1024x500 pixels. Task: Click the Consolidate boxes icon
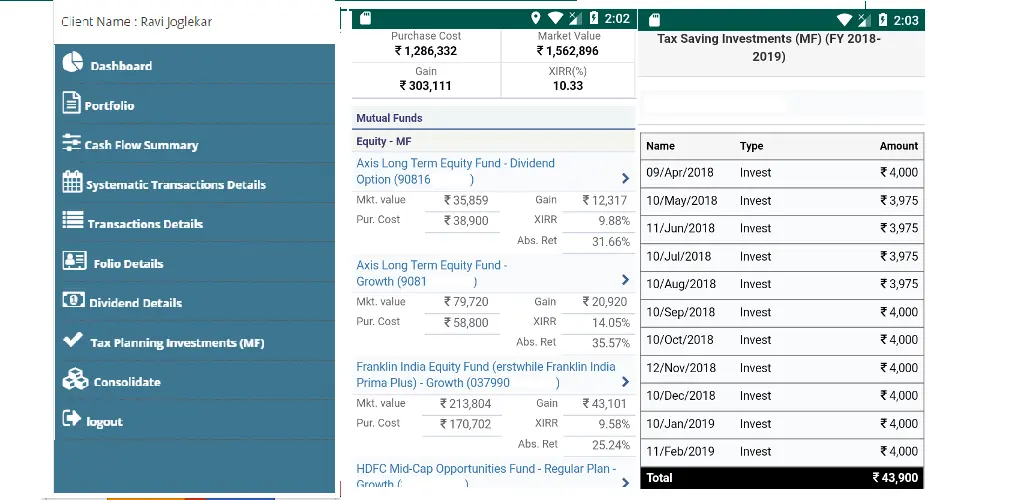75,379
